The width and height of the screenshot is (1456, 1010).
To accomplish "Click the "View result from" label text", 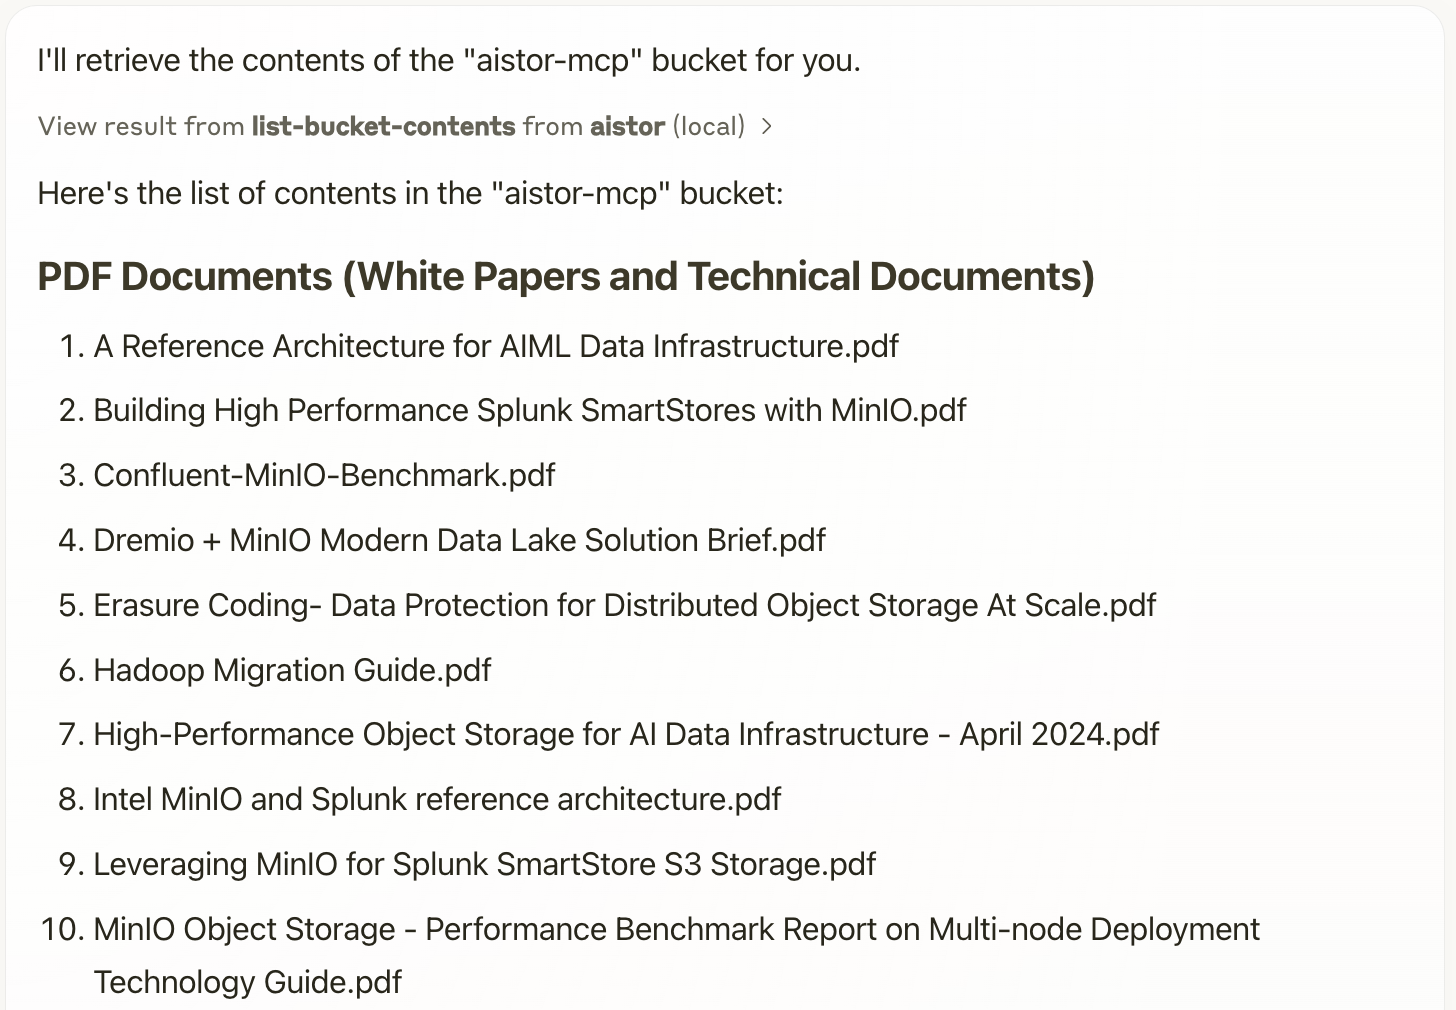I will [141, 126].
